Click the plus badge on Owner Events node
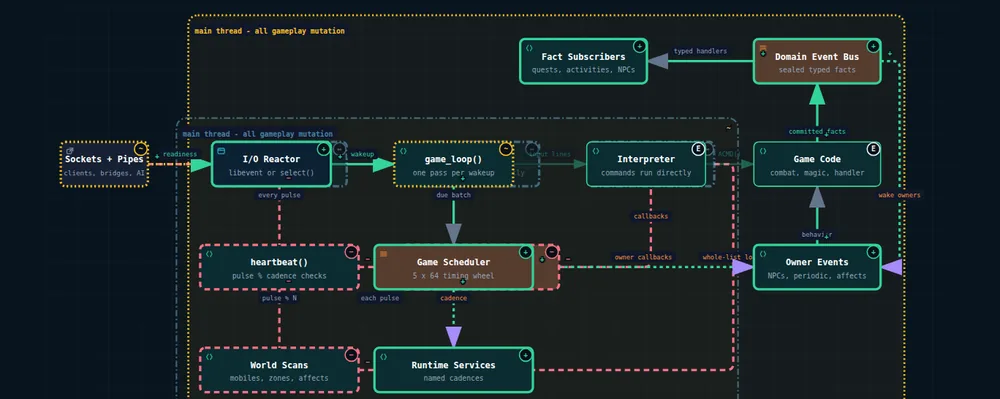The image size is (1000, 399). 873,252
